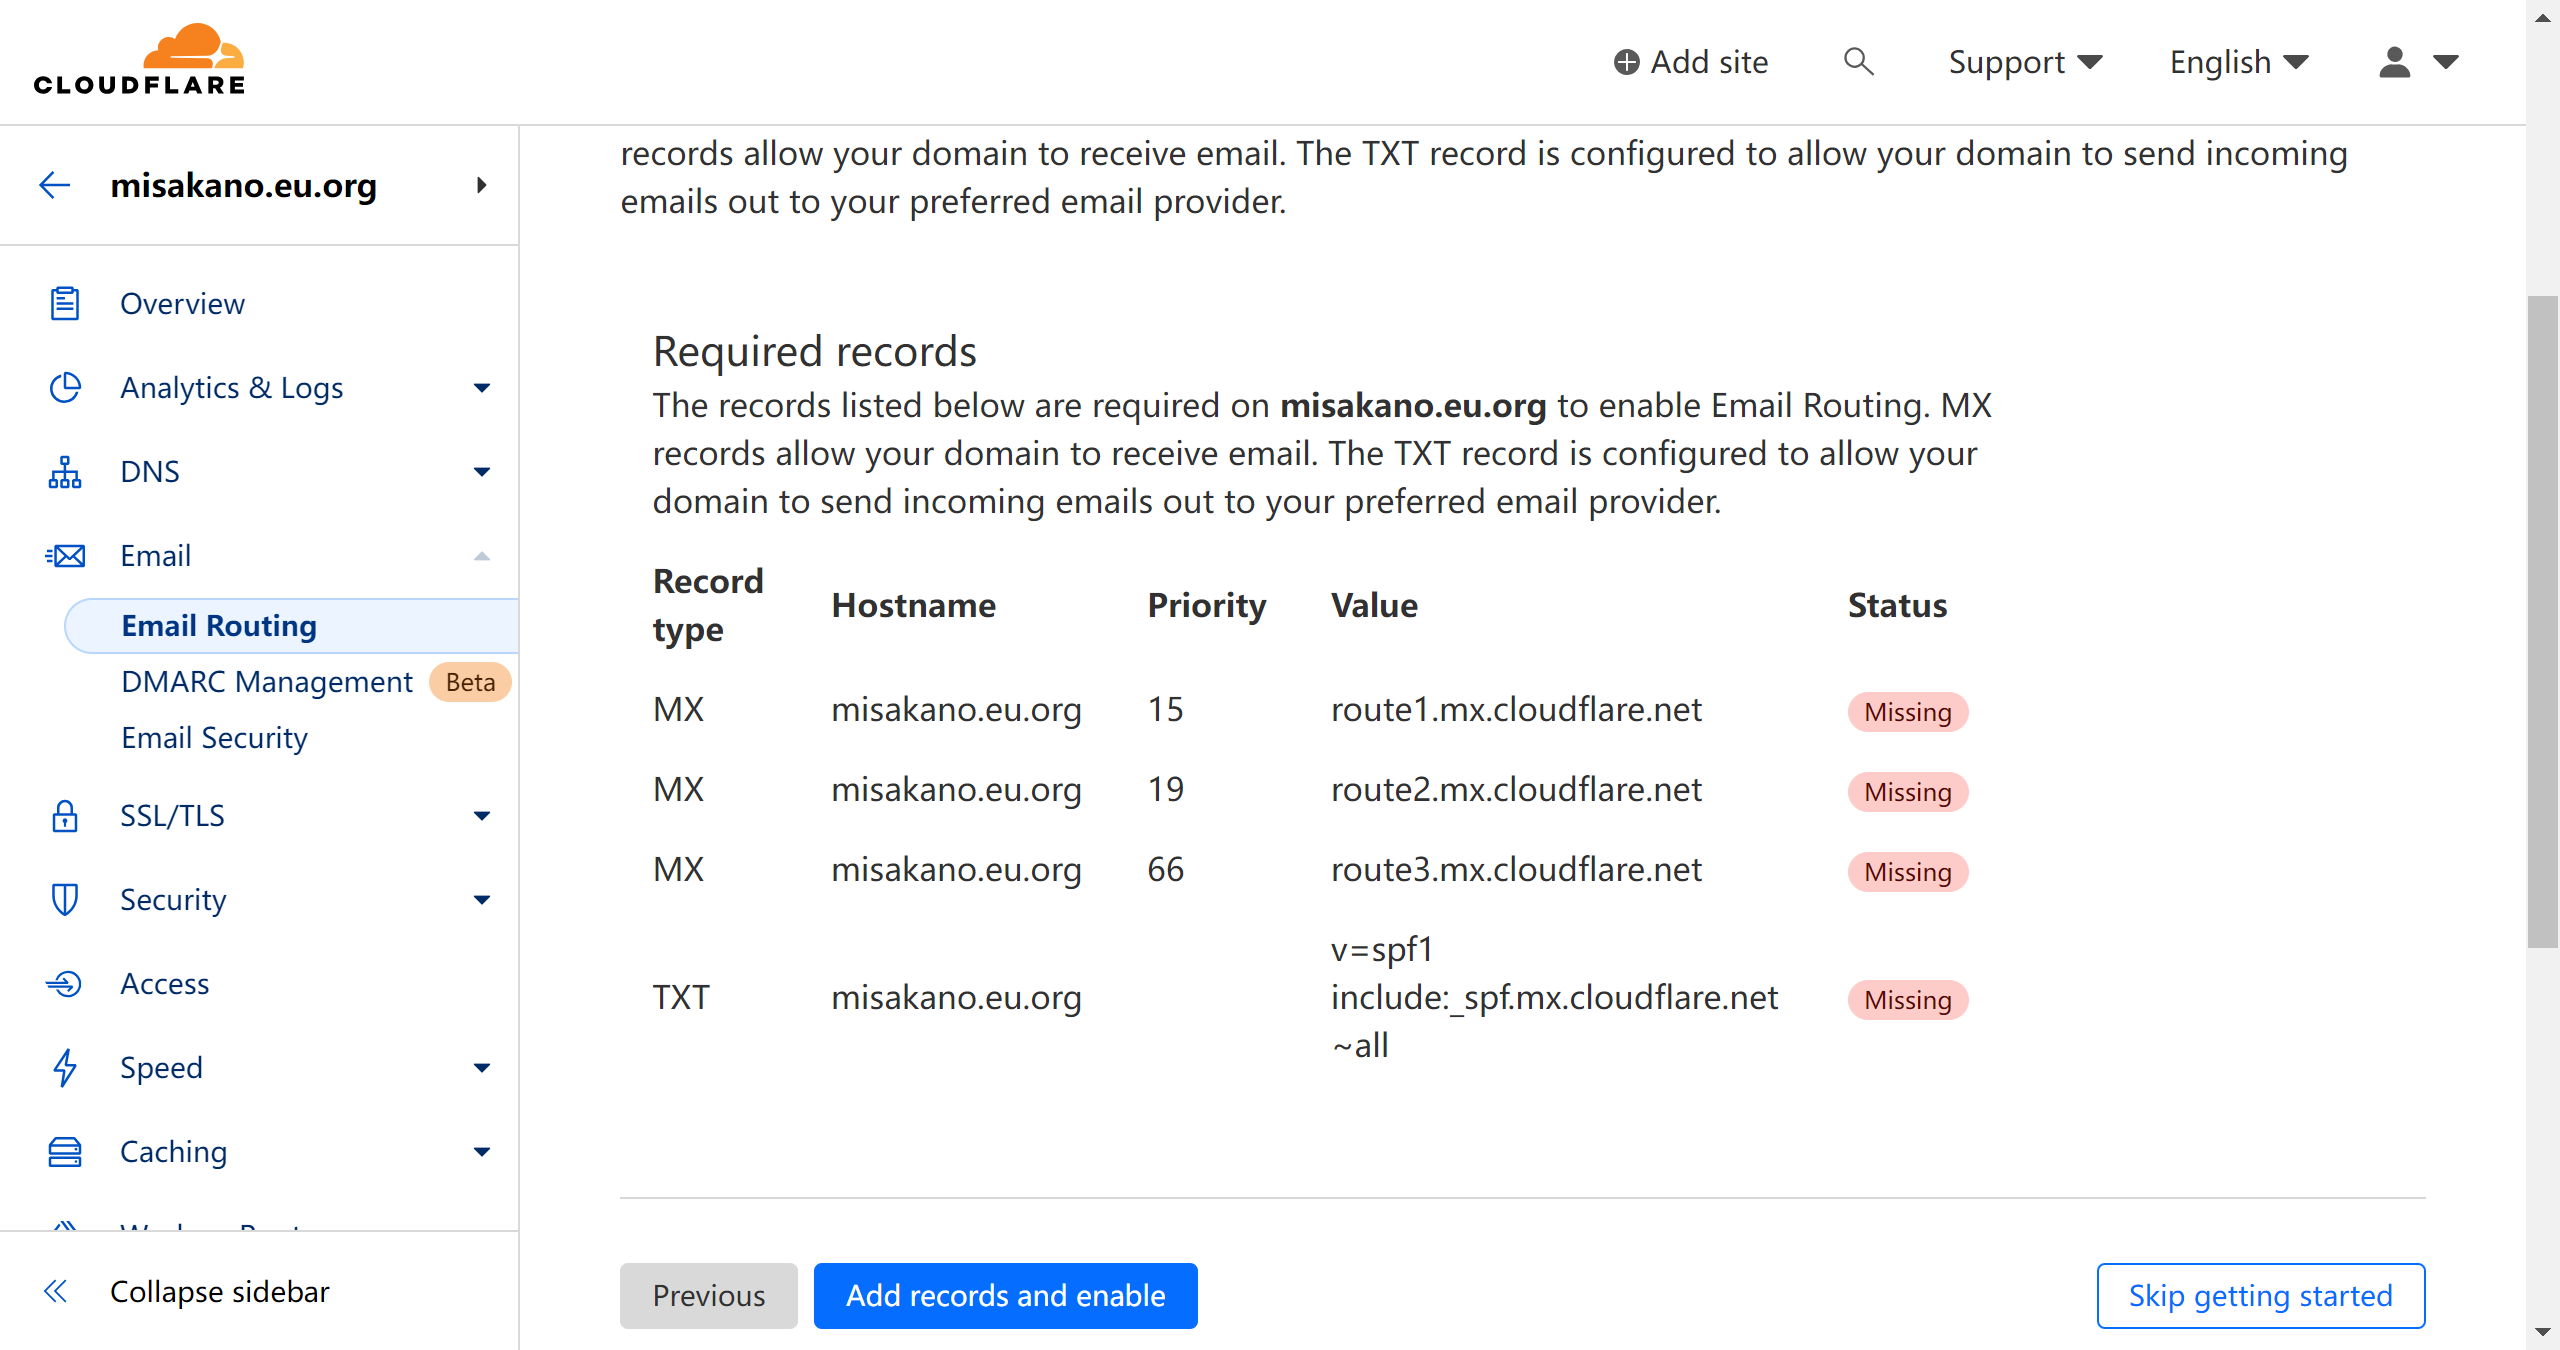
Task: Click the route1.mx.cloudflare.net value
Action: point(1516,709)
